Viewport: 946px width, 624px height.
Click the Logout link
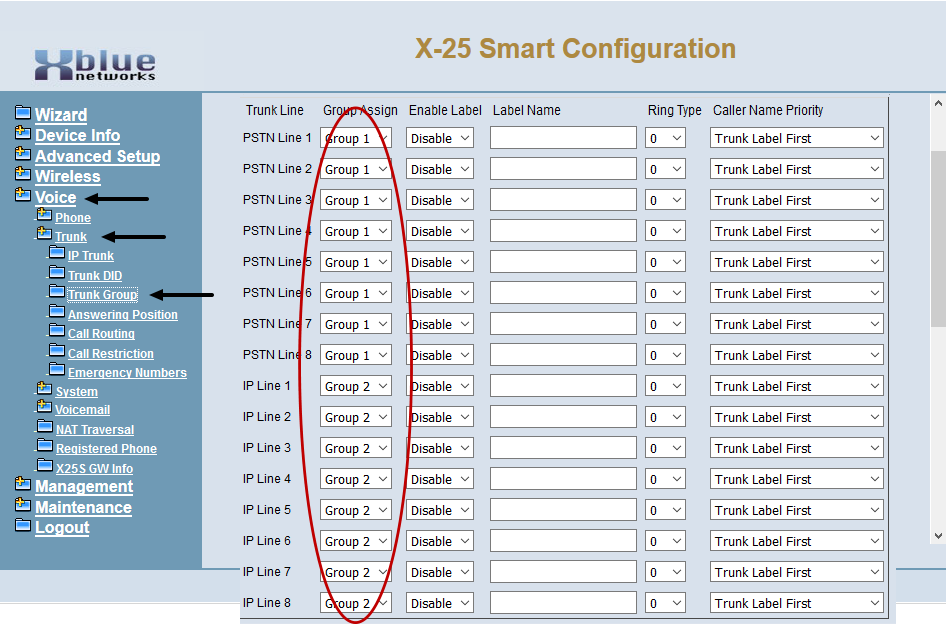pos(62,527)
